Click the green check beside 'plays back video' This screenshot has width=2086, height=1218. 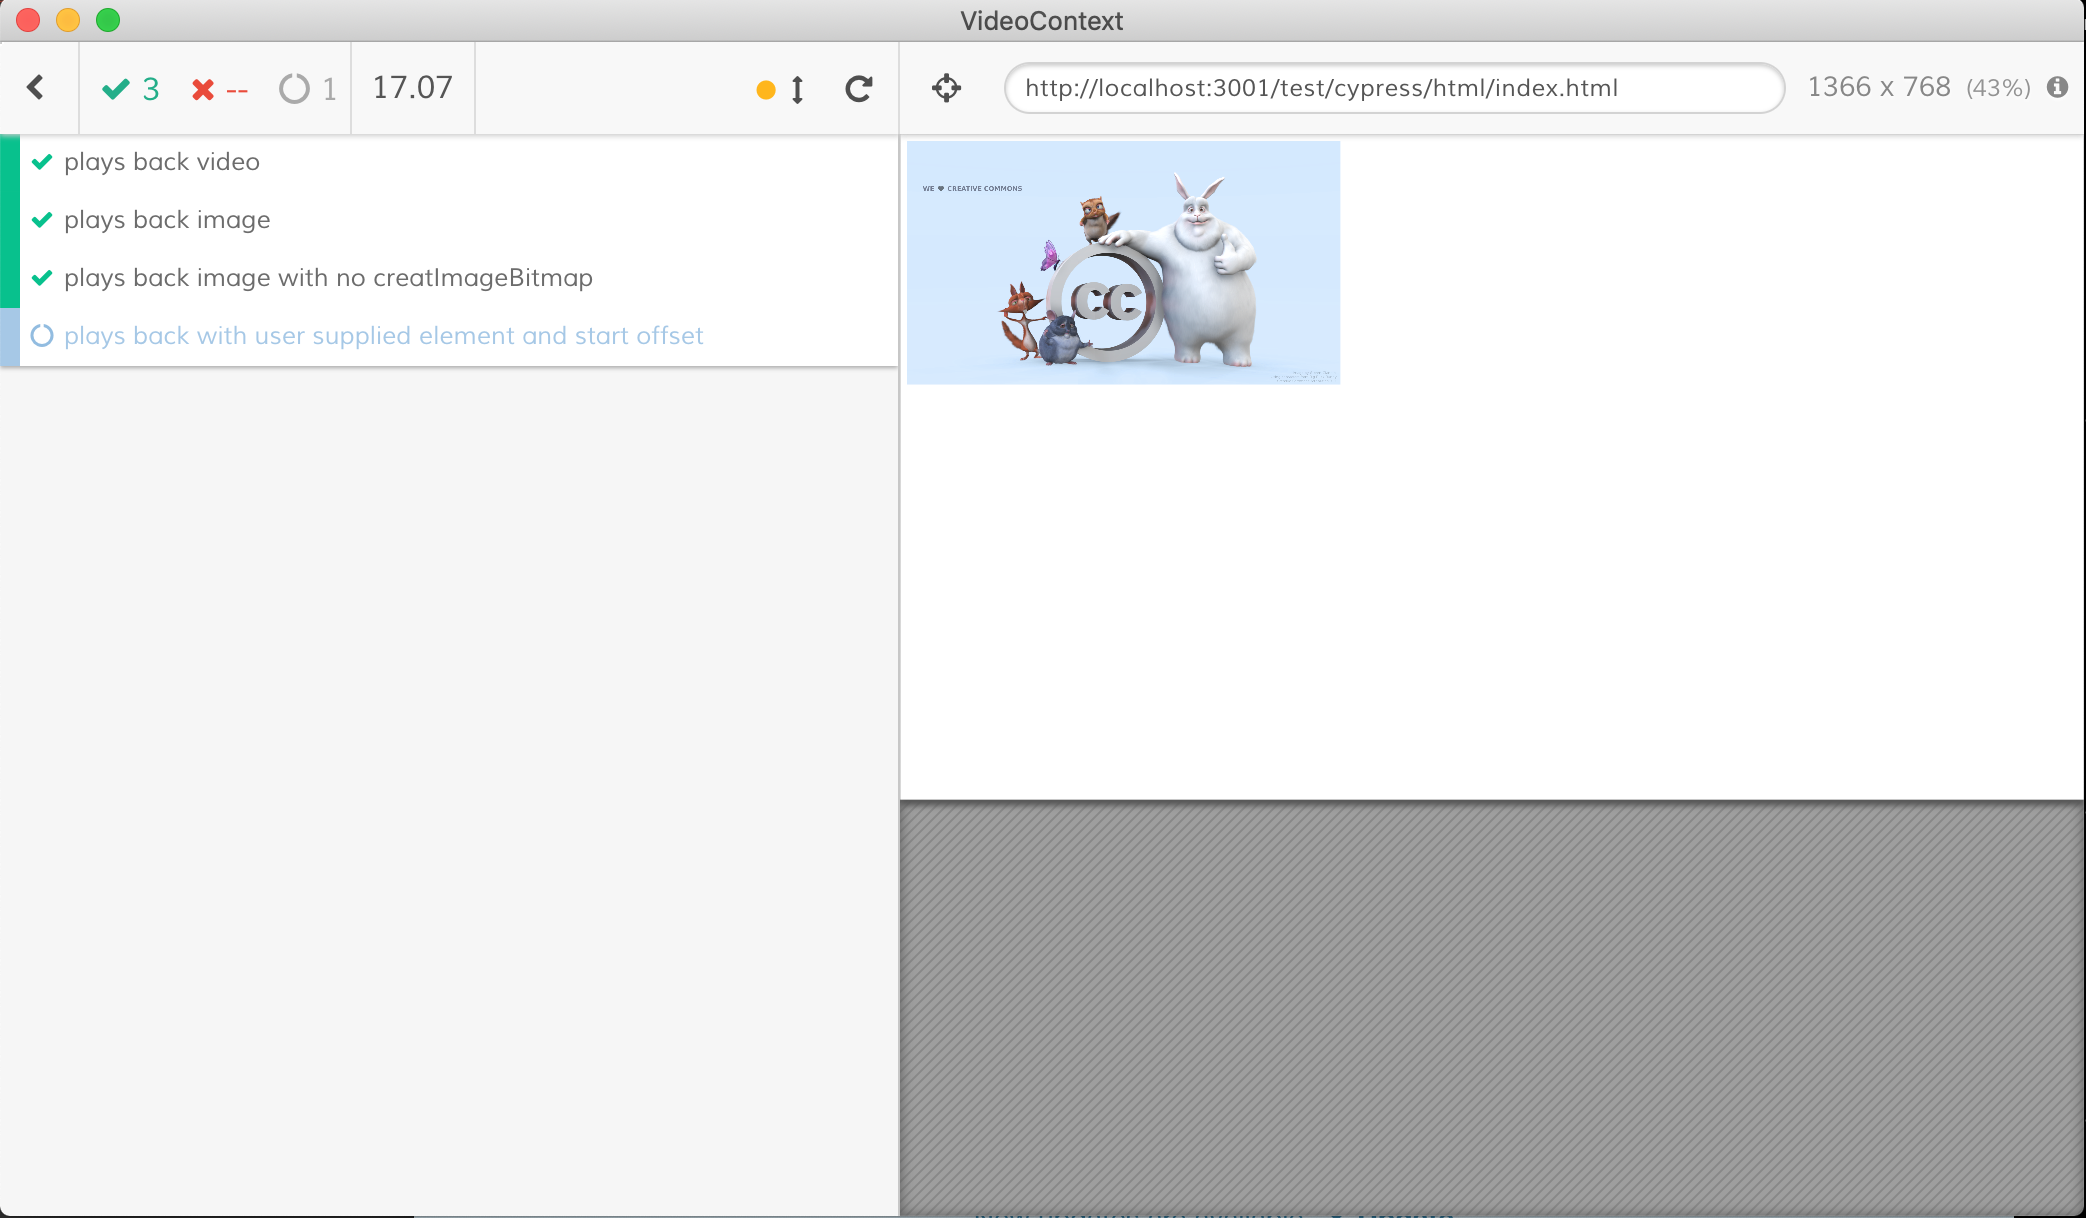pyautogui.click(x=42, y=162)
